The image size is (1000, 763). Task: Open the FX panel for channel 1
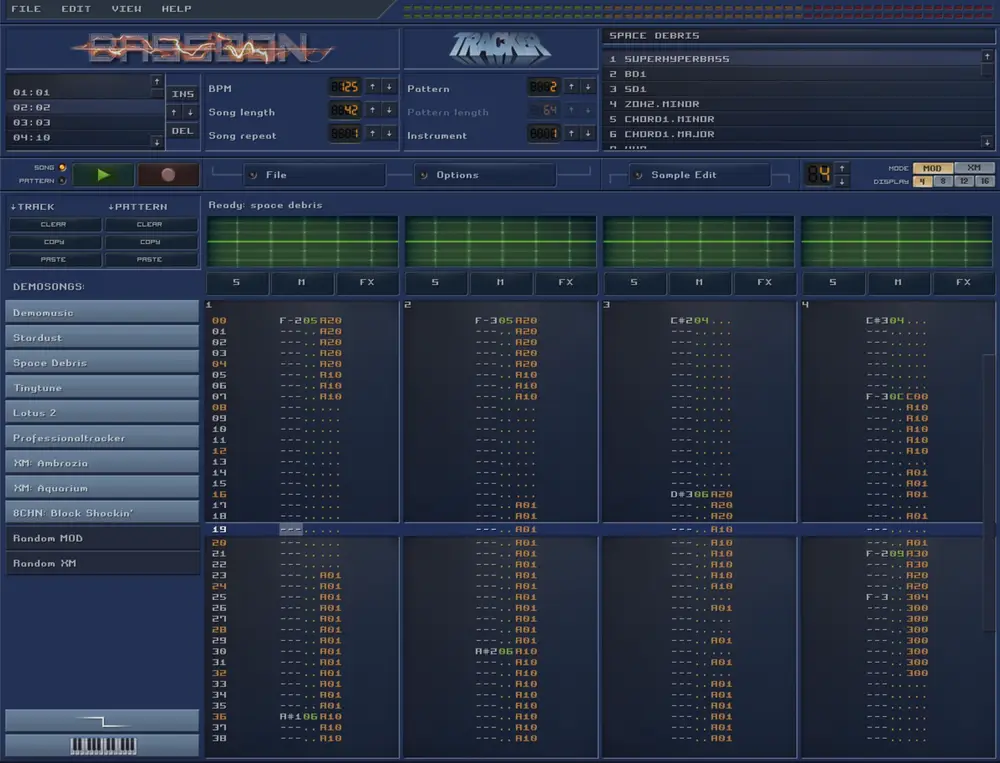pyautogui.click(x=367, y=283)
